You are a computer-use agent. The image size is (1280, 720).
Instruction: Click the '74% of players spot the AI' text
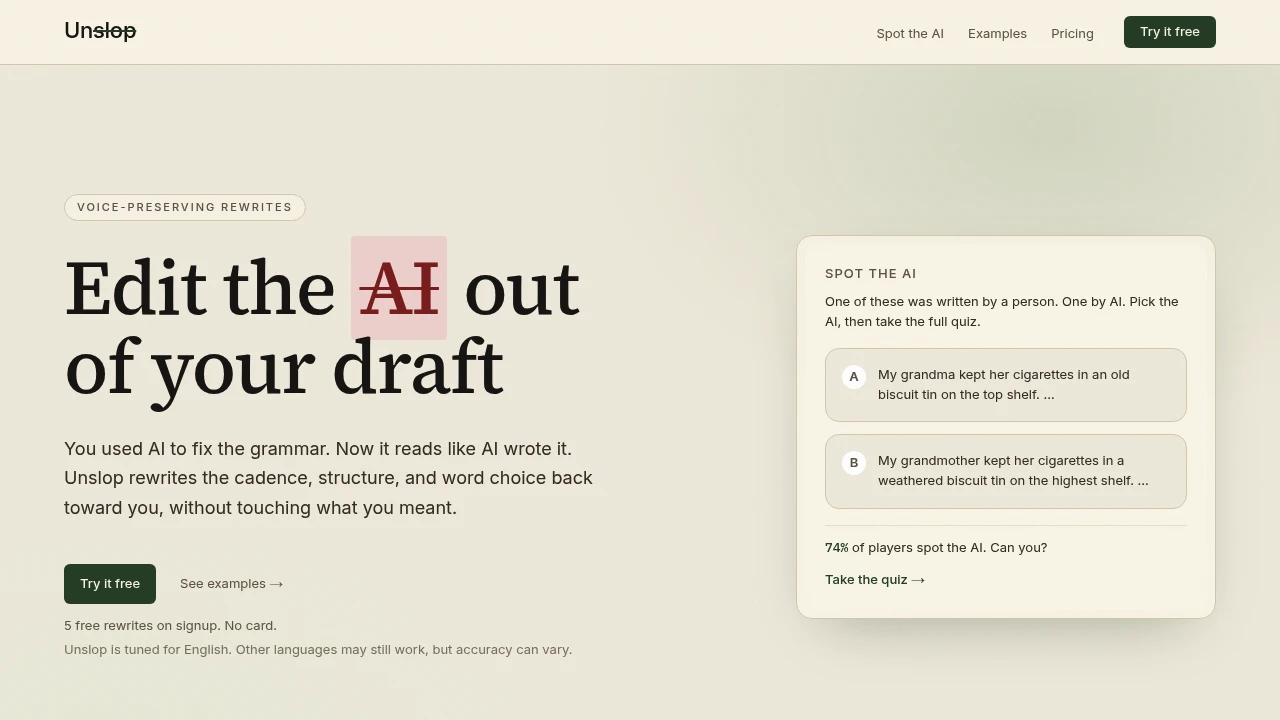[x=936, y=548]
